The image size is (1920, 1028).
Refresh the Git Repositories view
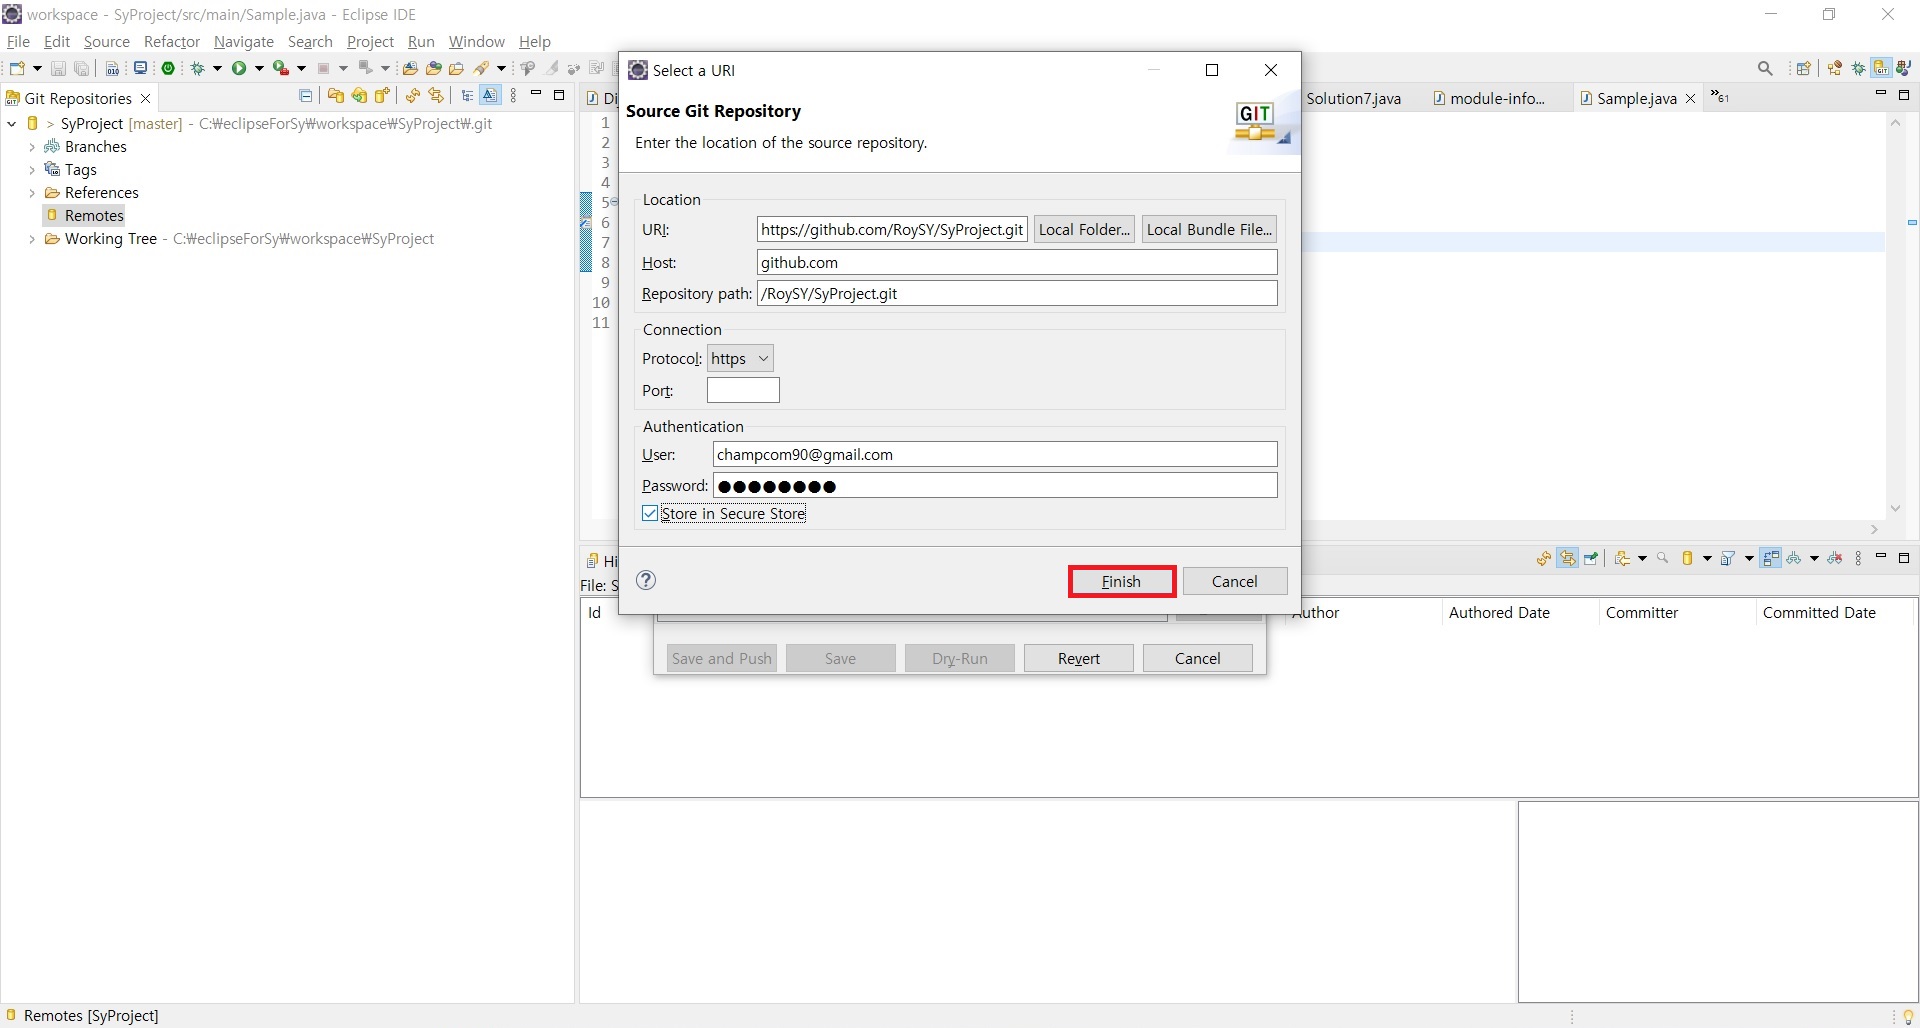point(412,96)
